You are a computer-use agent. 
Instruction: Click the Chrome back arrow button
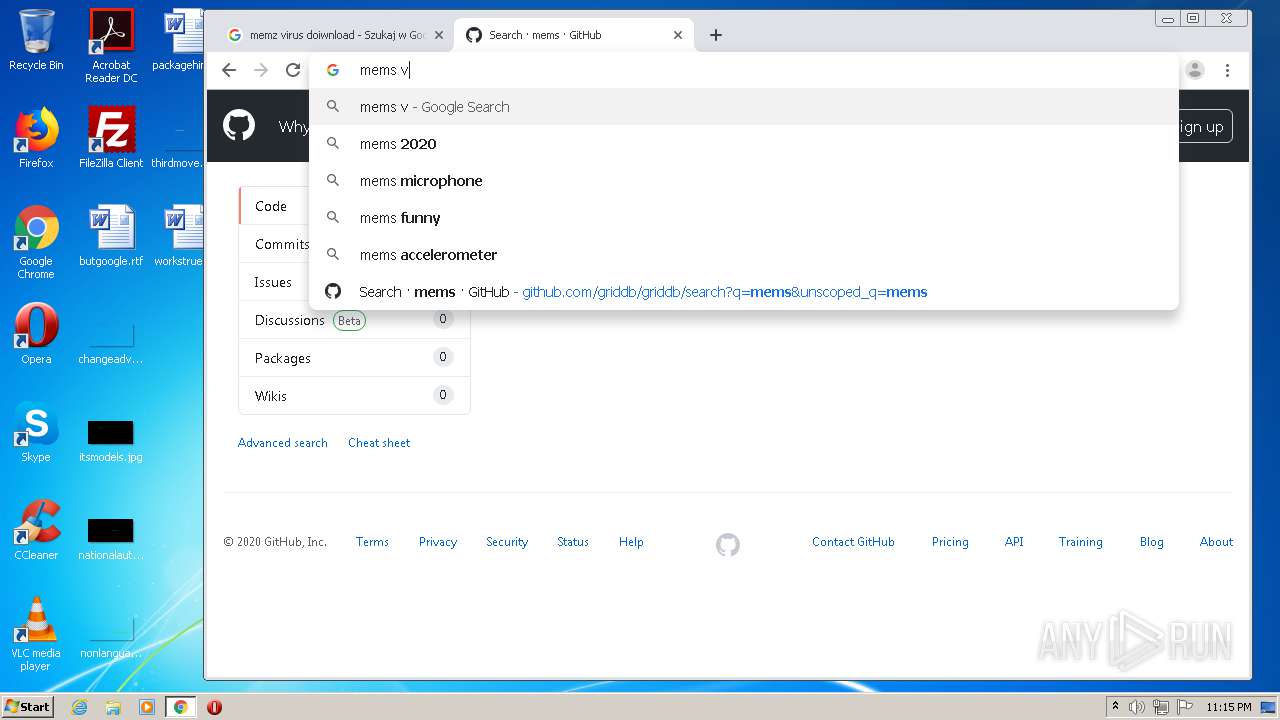click(229, 70)
